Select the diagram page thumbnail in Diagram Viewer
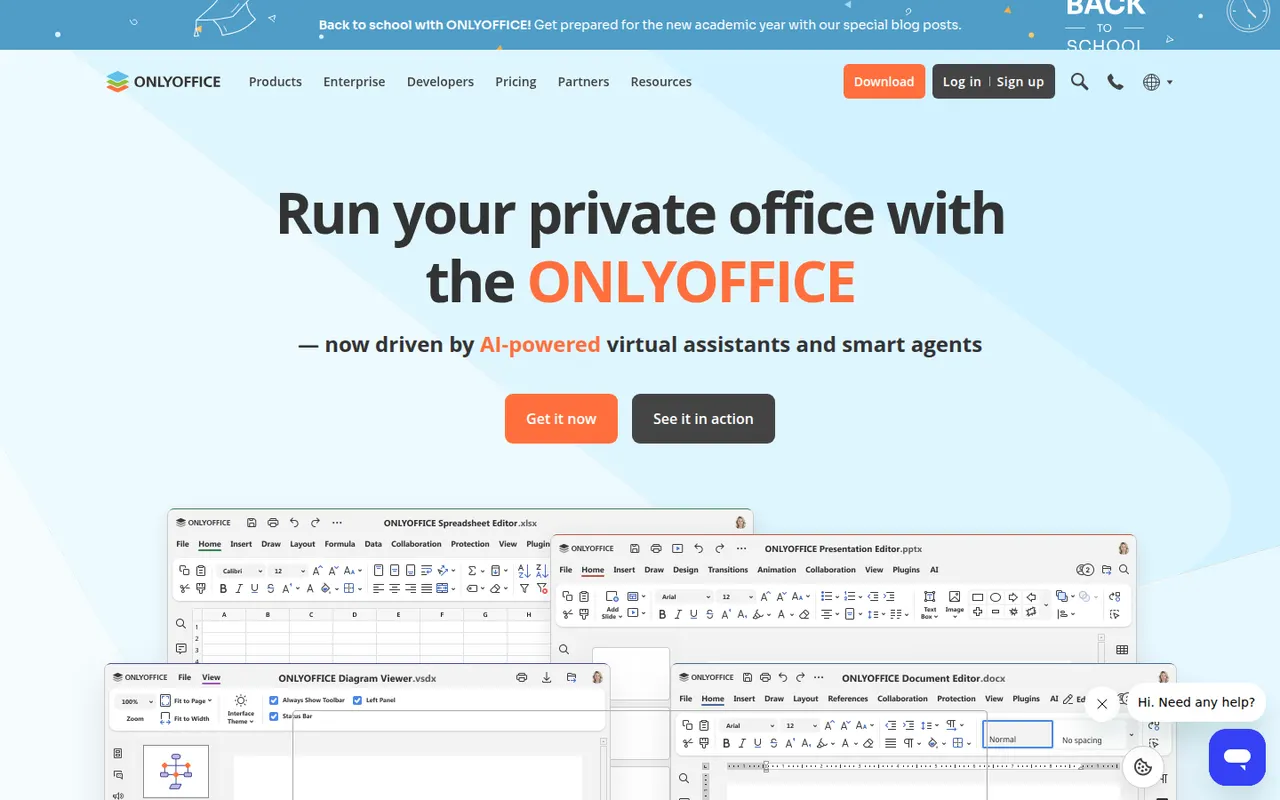Image resolution: width=1280 pixels, height=800 pixels. pyautogui.click(x=176, y=771)
